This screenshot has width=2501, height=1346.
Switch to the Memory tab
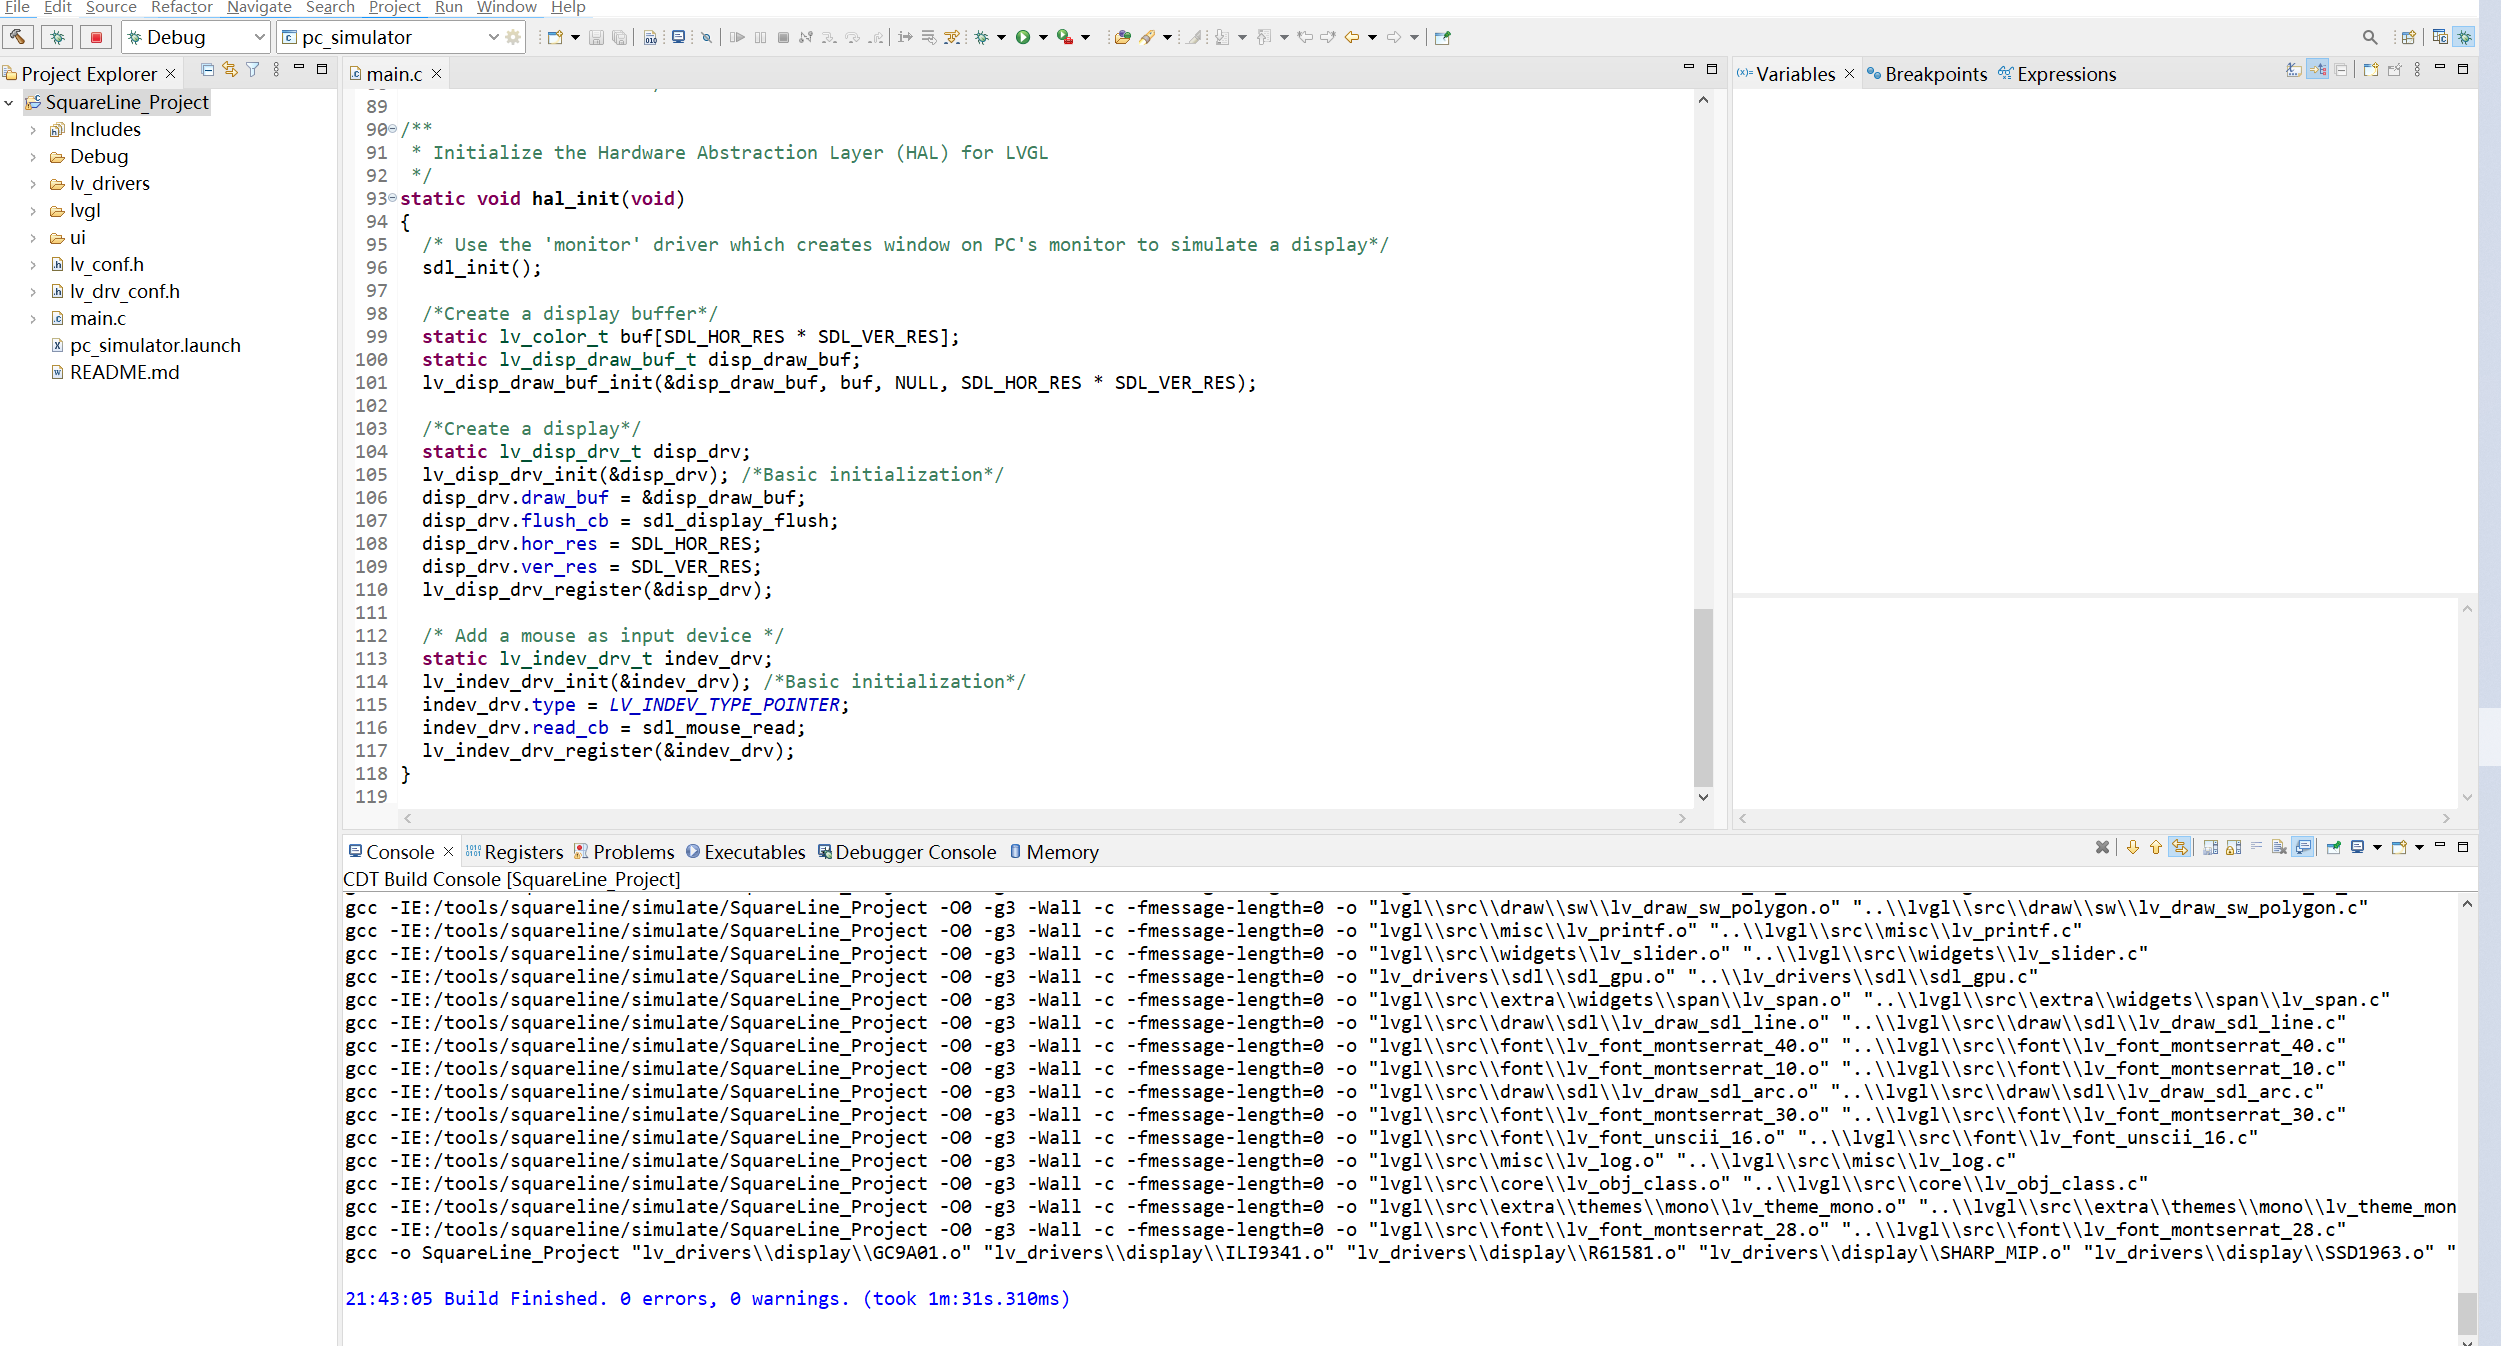point(1054,852)
